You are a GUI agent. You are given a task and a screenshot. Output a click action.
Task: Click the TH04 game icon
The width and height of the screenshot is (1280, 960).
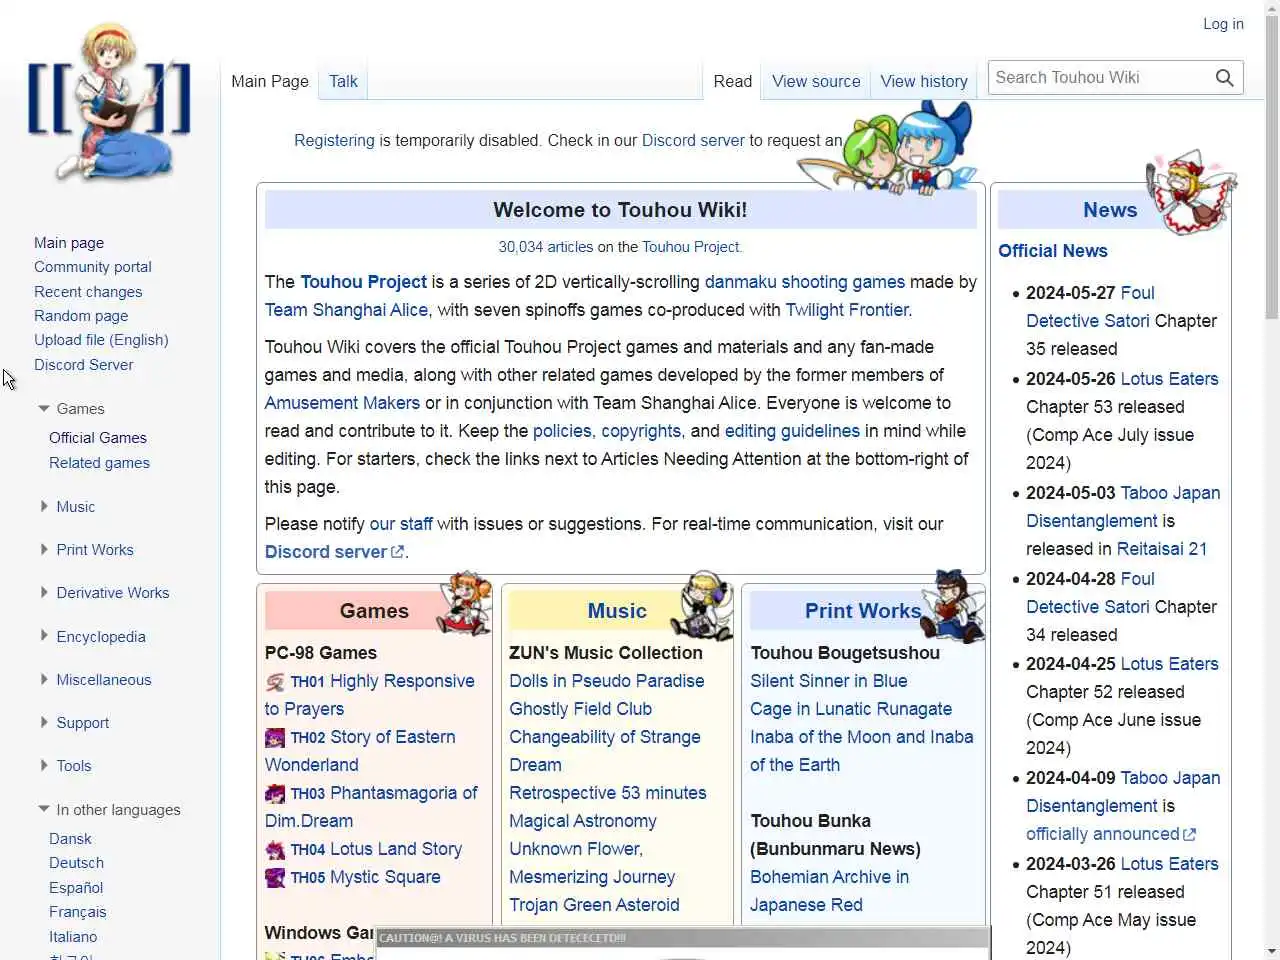[x=275, y=850]
